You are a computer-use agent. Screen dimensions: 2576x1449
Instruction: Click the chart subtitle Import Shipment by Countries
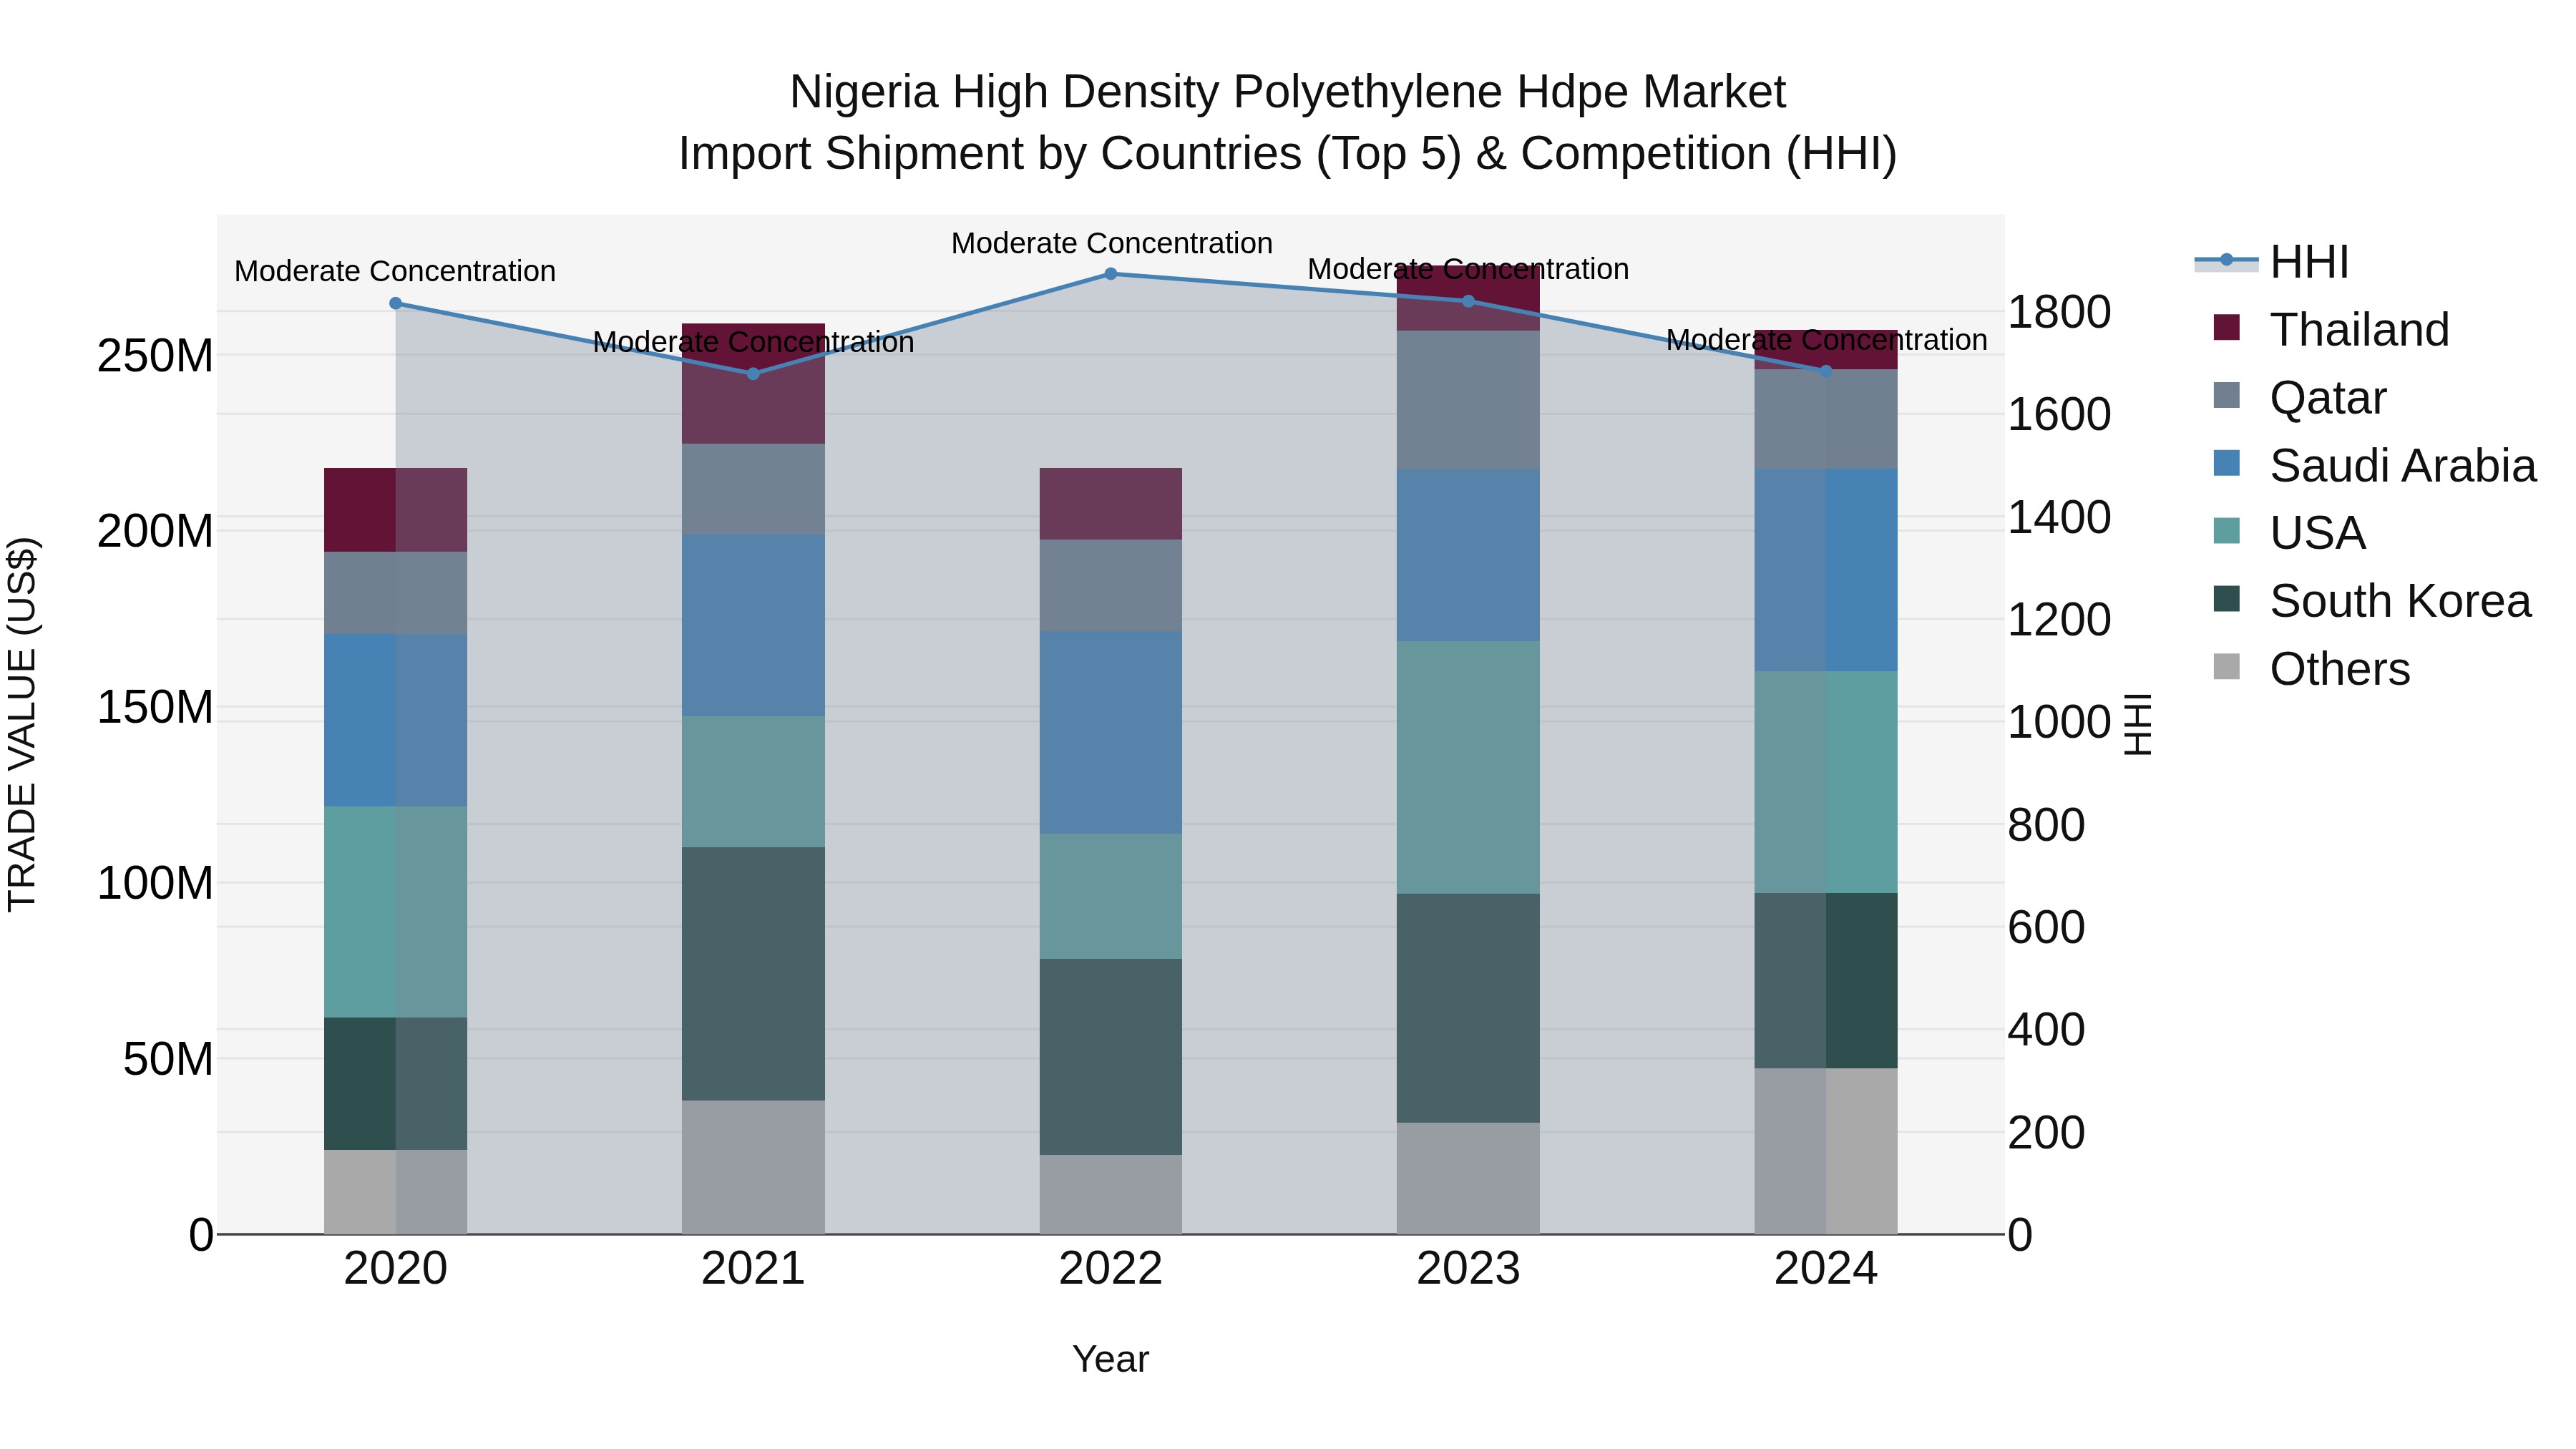[x=1287, y=154]
